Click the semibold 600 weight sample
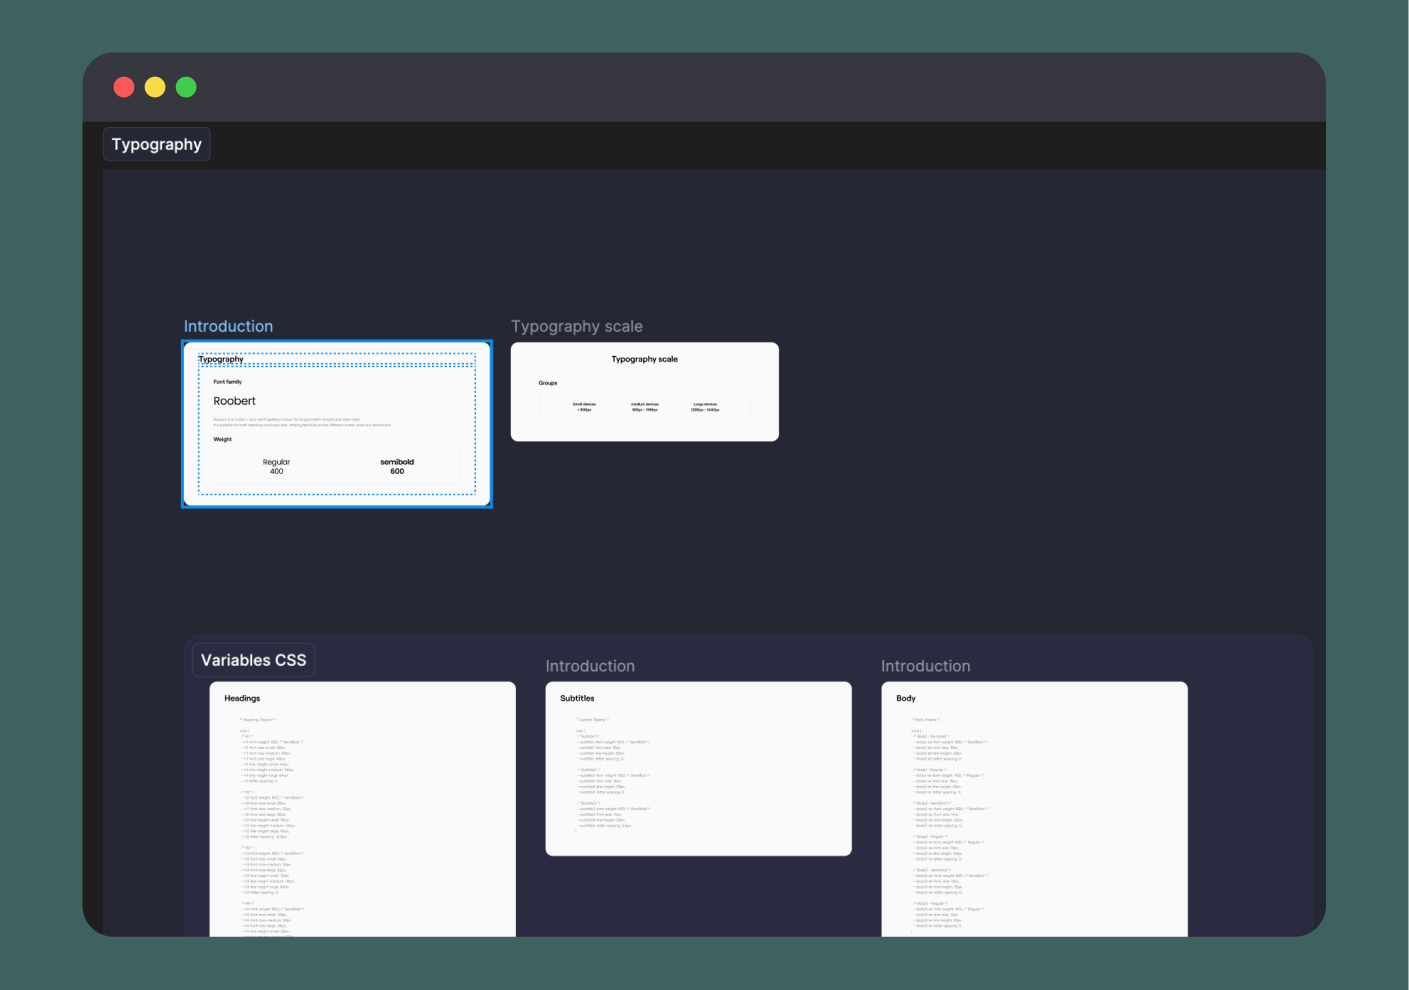This screenshot has height=990, width=1409. click(397, 467)
